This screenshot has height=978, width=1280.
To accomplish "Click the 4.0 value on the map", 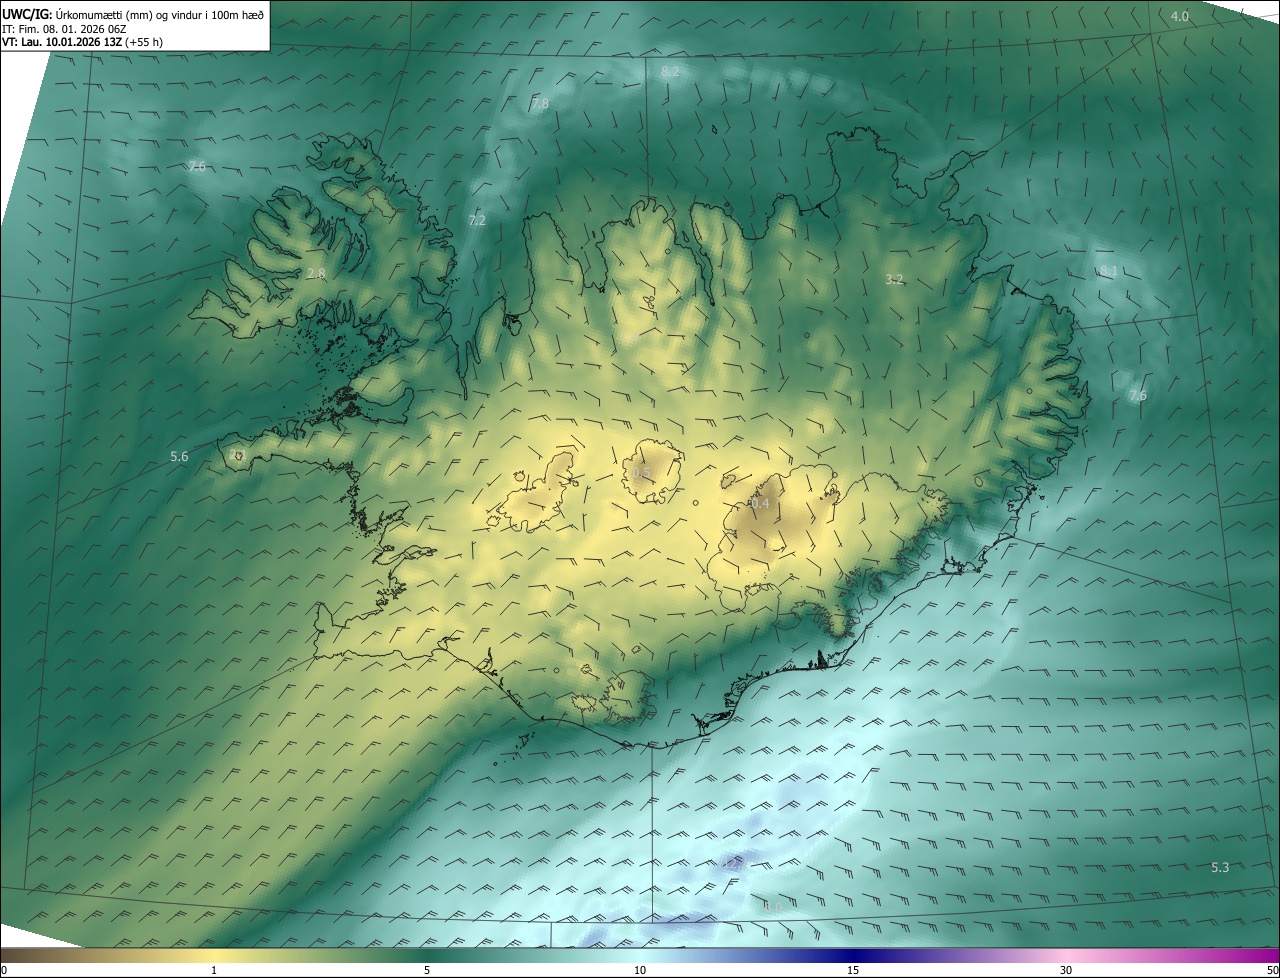I will click(x=1180, y=16).
